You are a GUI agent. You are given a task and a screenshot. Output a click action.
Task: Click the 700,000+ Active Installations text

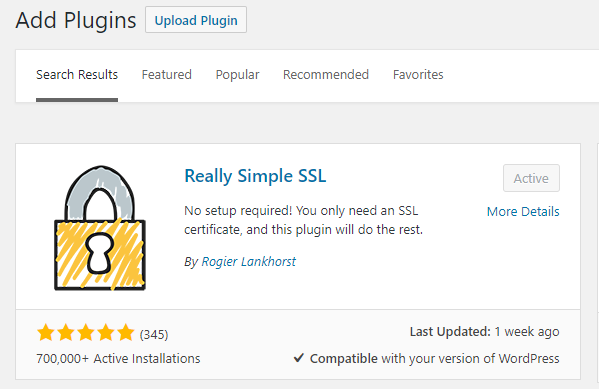pyautogui.click(x=118, y=358)
